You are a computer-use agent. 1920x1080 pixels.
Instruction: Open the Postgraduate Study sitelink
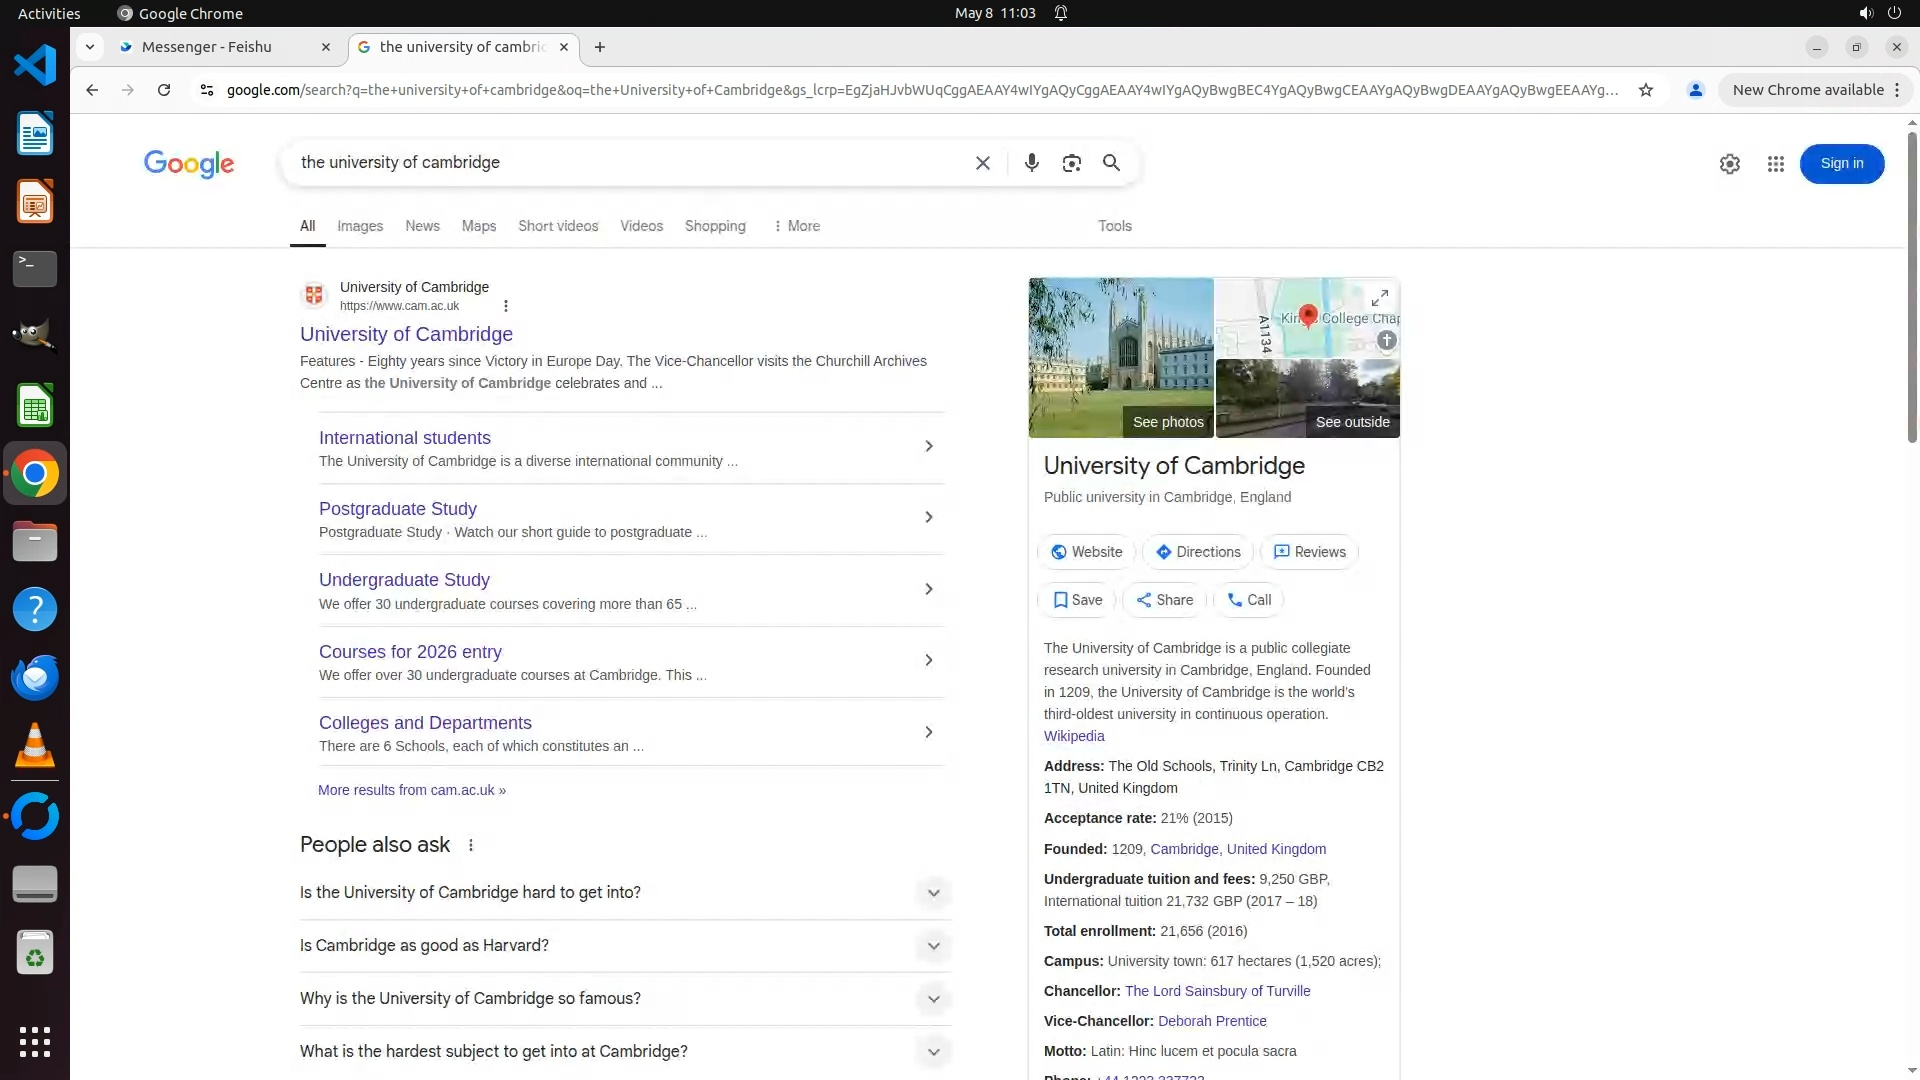point(397,509)
